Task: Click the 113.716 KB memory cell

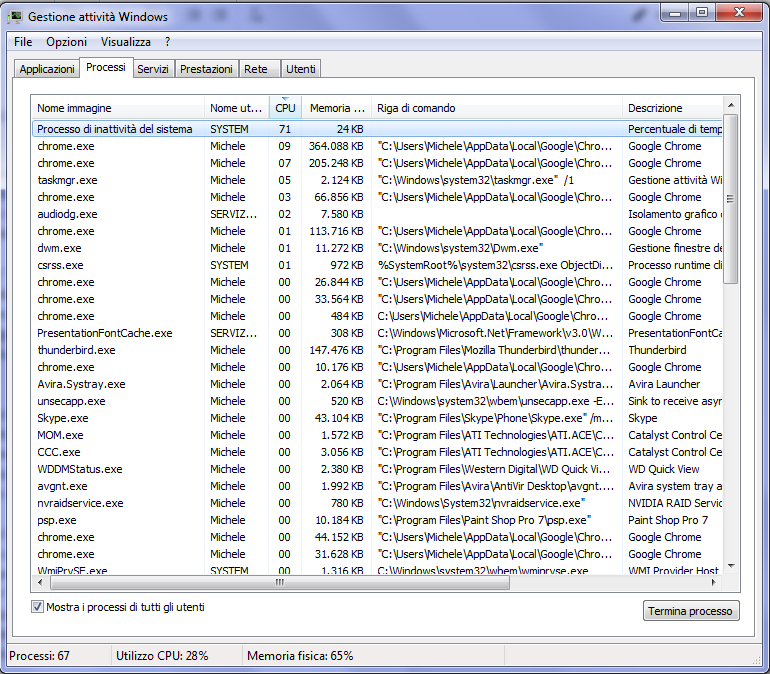Action: (336, 231)
